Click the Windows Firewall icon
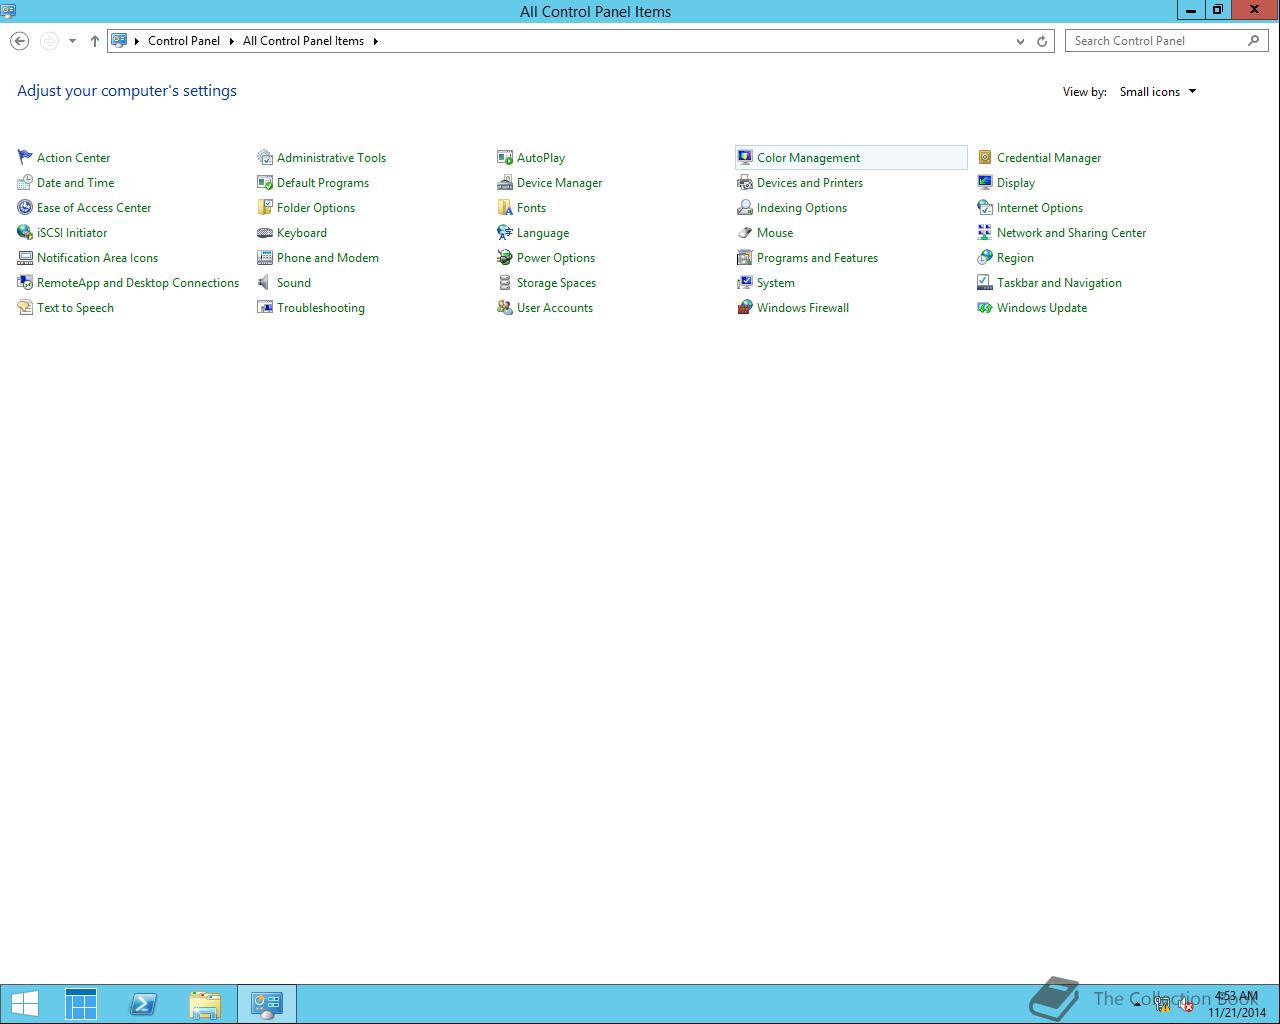The width and height of the screenshot is (1280, 1024). point(745,307)
